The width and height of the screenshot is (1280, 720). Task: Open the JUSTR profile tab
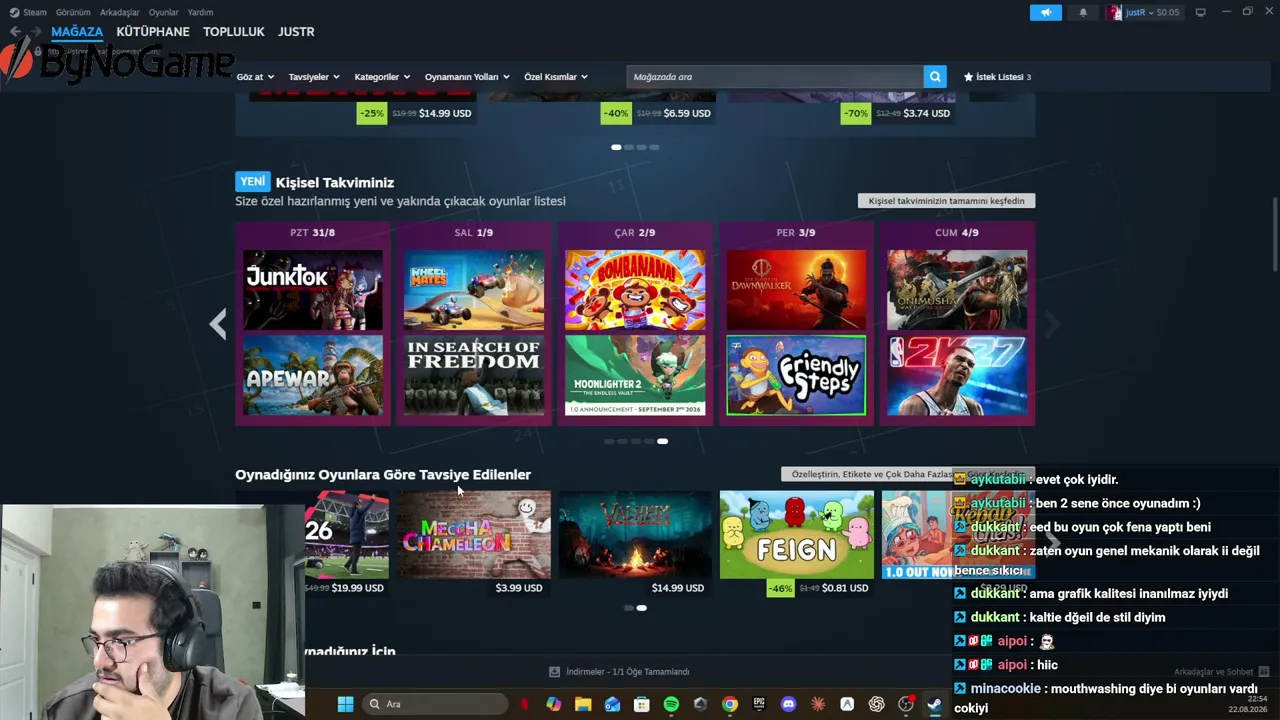[x=296, y=32]
